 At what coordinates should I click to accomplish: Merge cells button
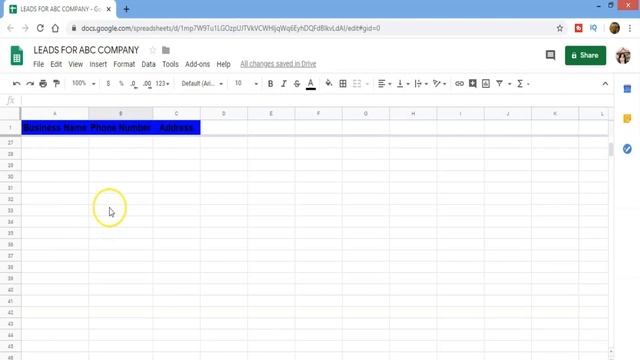tap(357, 84)
